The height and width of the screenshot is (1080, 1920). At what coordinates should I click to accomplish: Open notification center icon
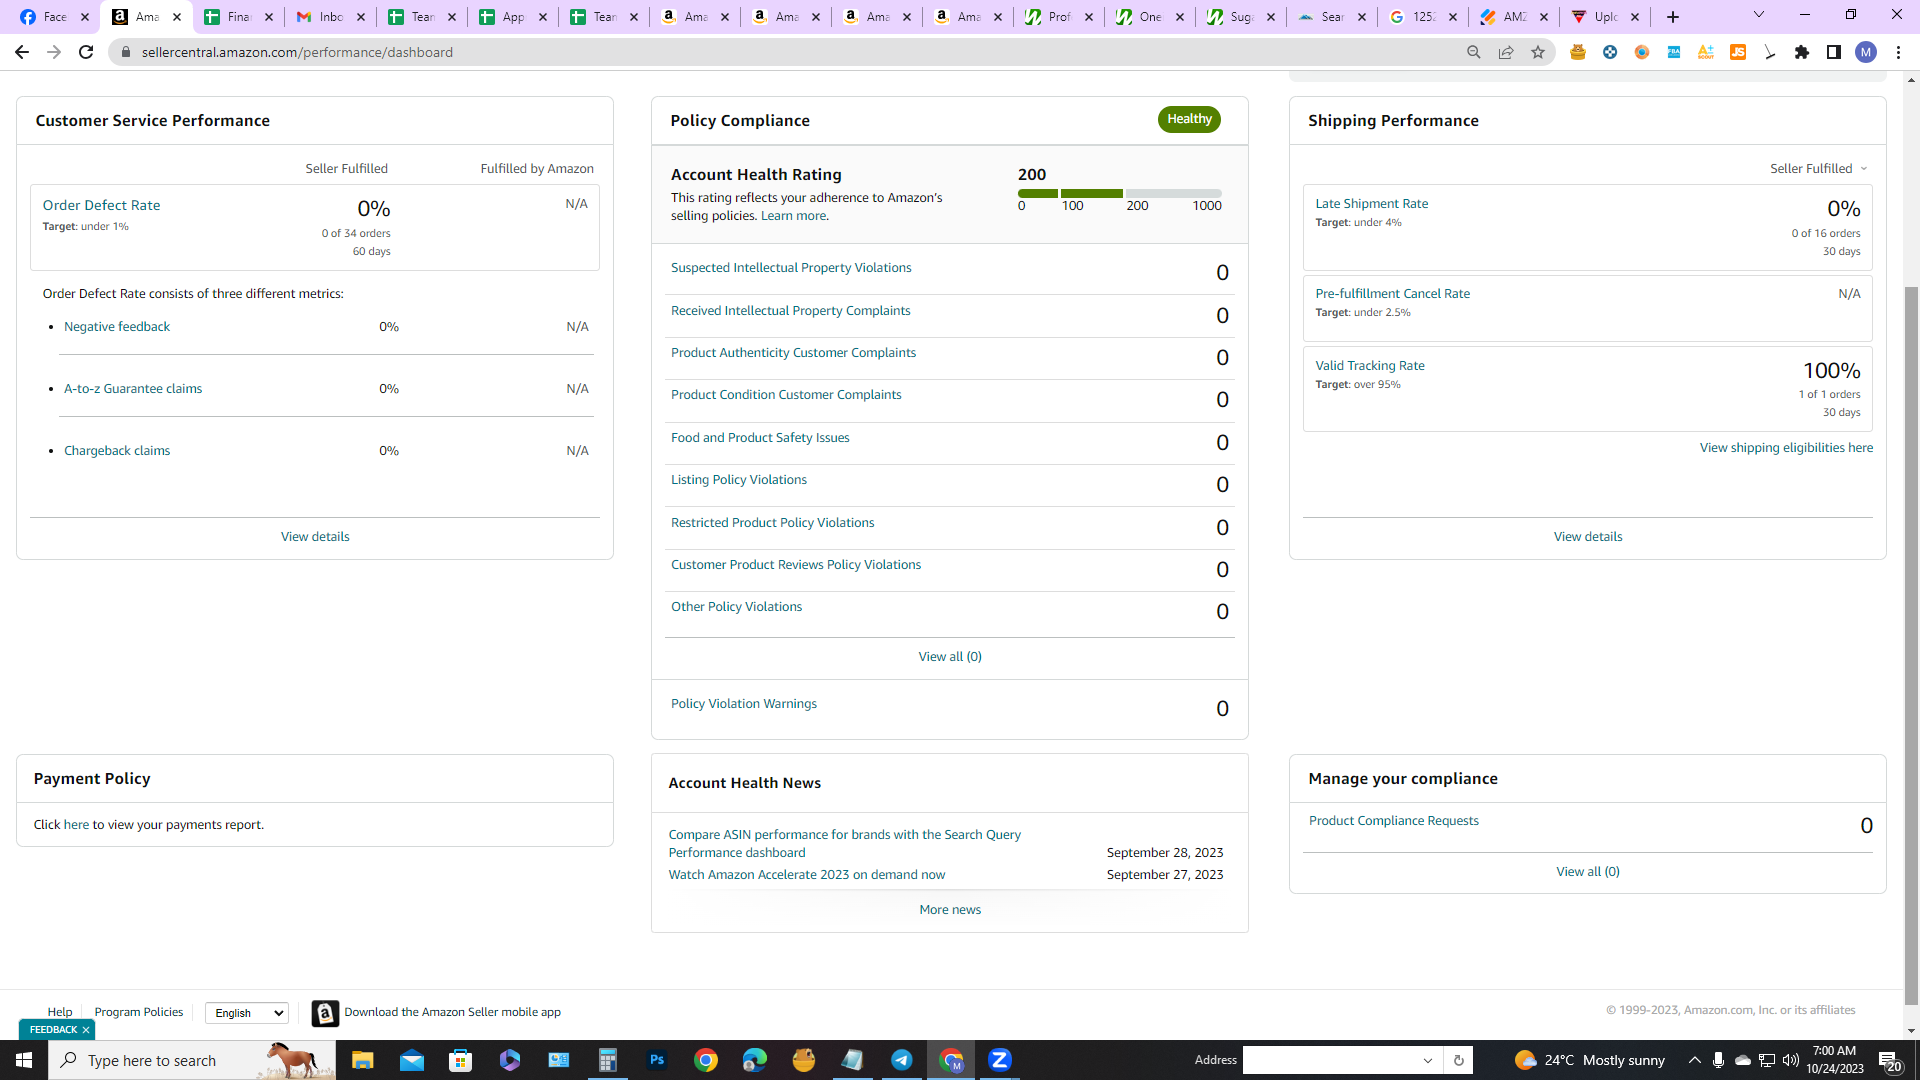pos(1889,1060)
